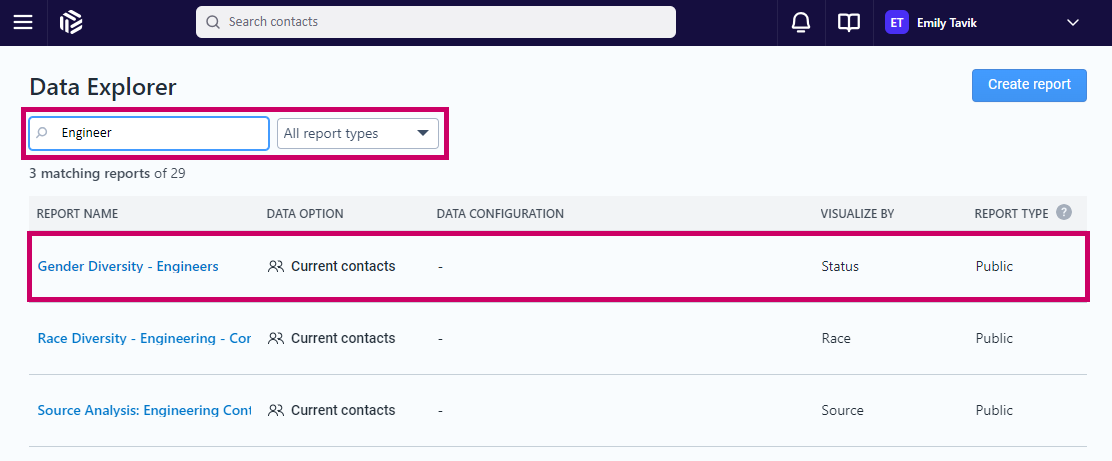Click the app logo icon
The width and height of the screenshot is (1112, 461).
pyautogui.click(x=71, y=23)
